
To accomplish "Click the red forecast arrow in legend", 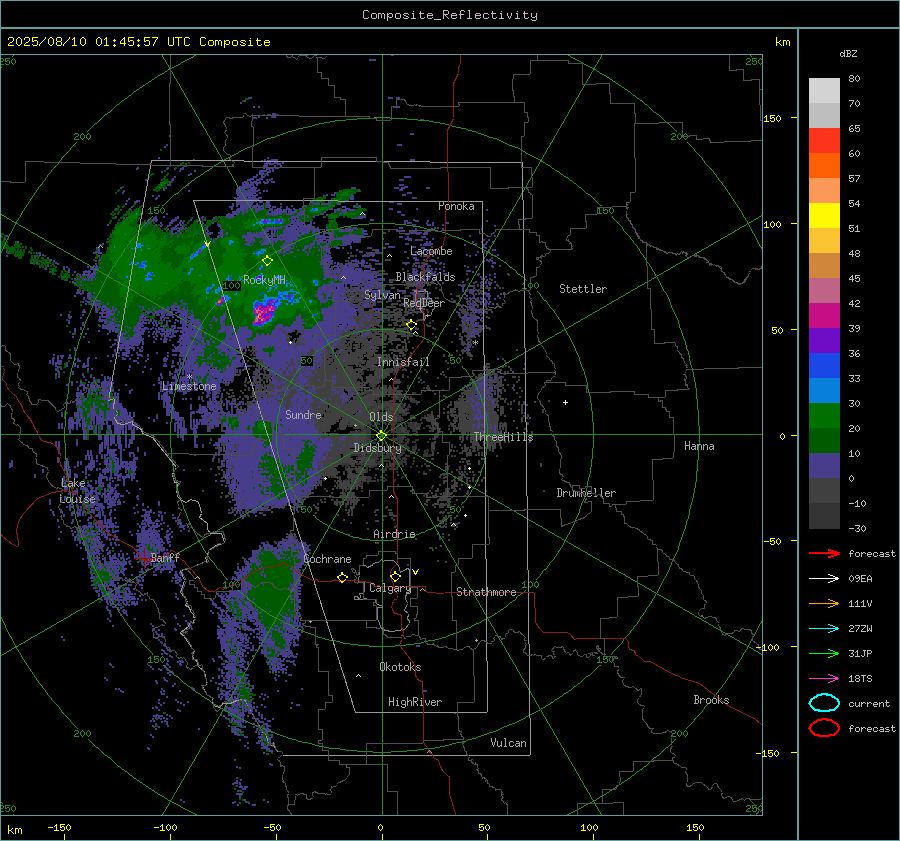I will click(824, 553).
